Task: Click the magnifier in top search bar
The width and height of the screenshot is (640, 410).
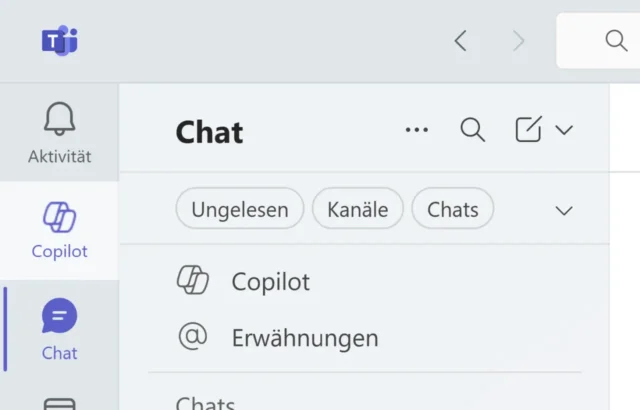Action: pyautogui.click(x=616, y=40)
